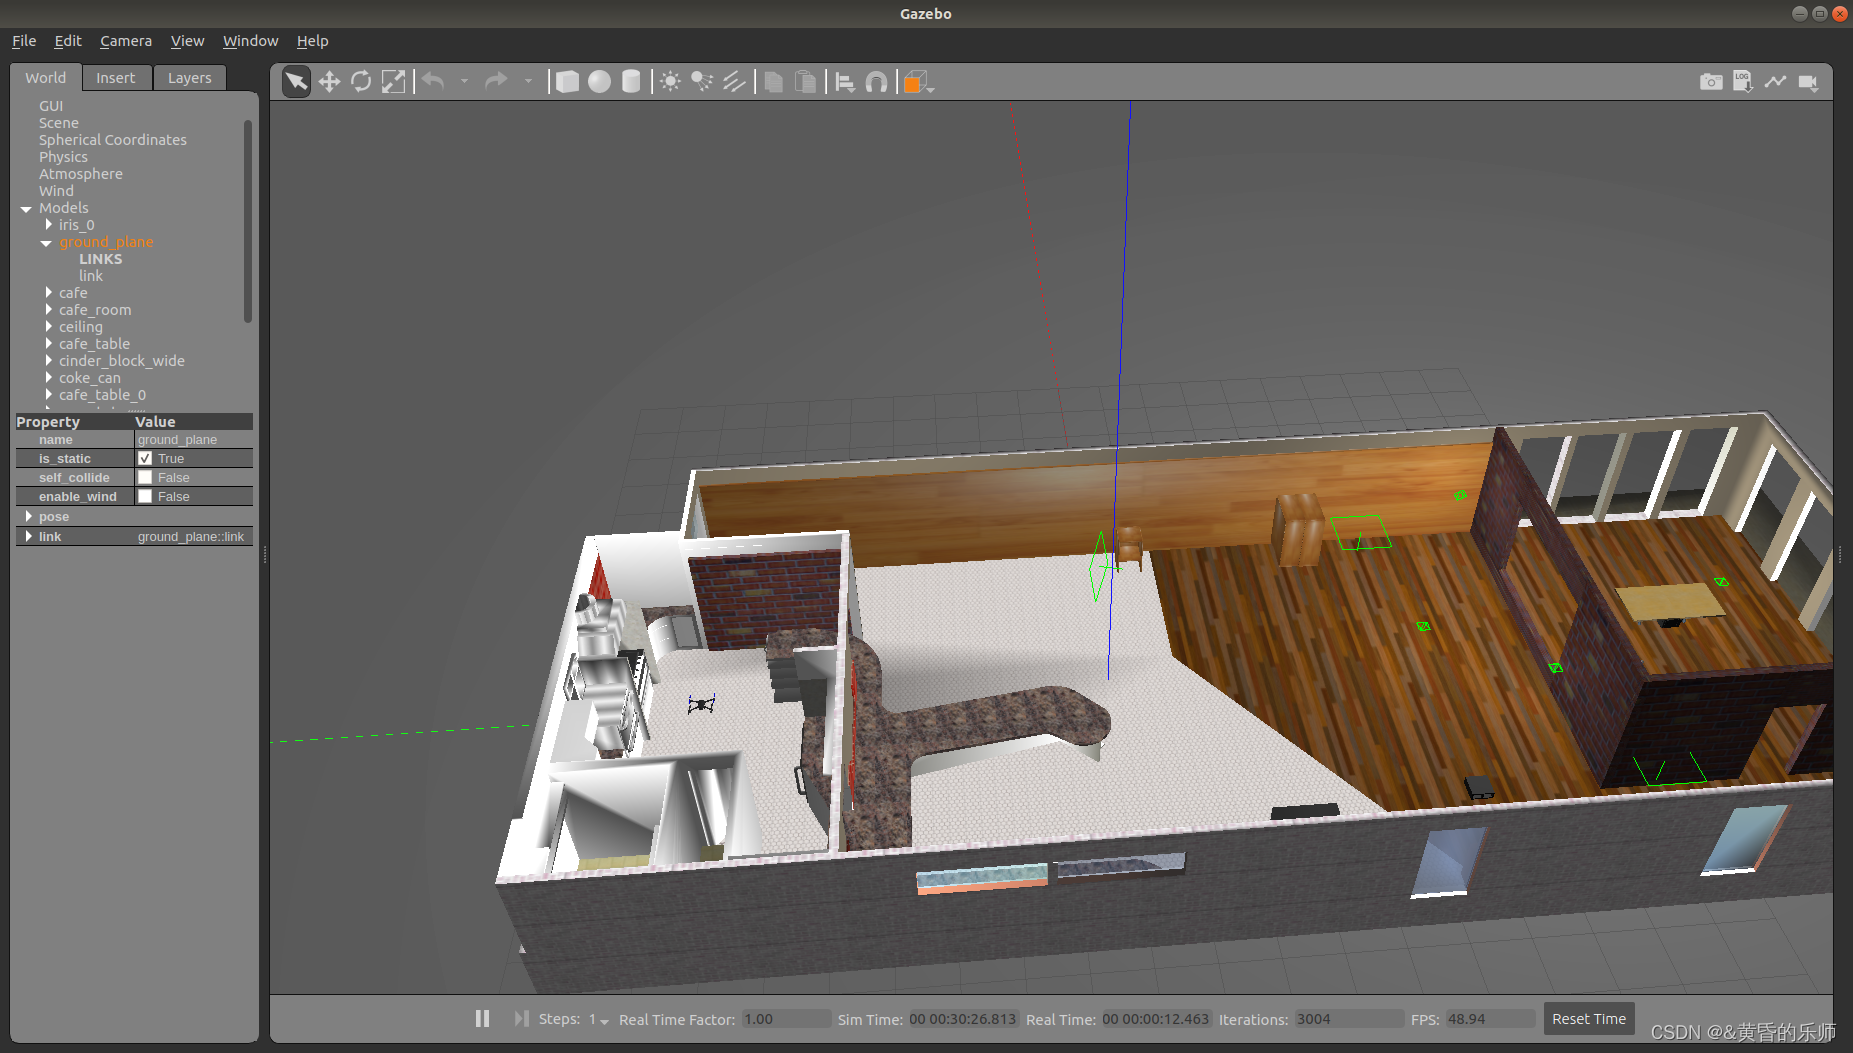Switch to the World tab
Screen dimensions: 1853x1053
click(x=46, y=78)
